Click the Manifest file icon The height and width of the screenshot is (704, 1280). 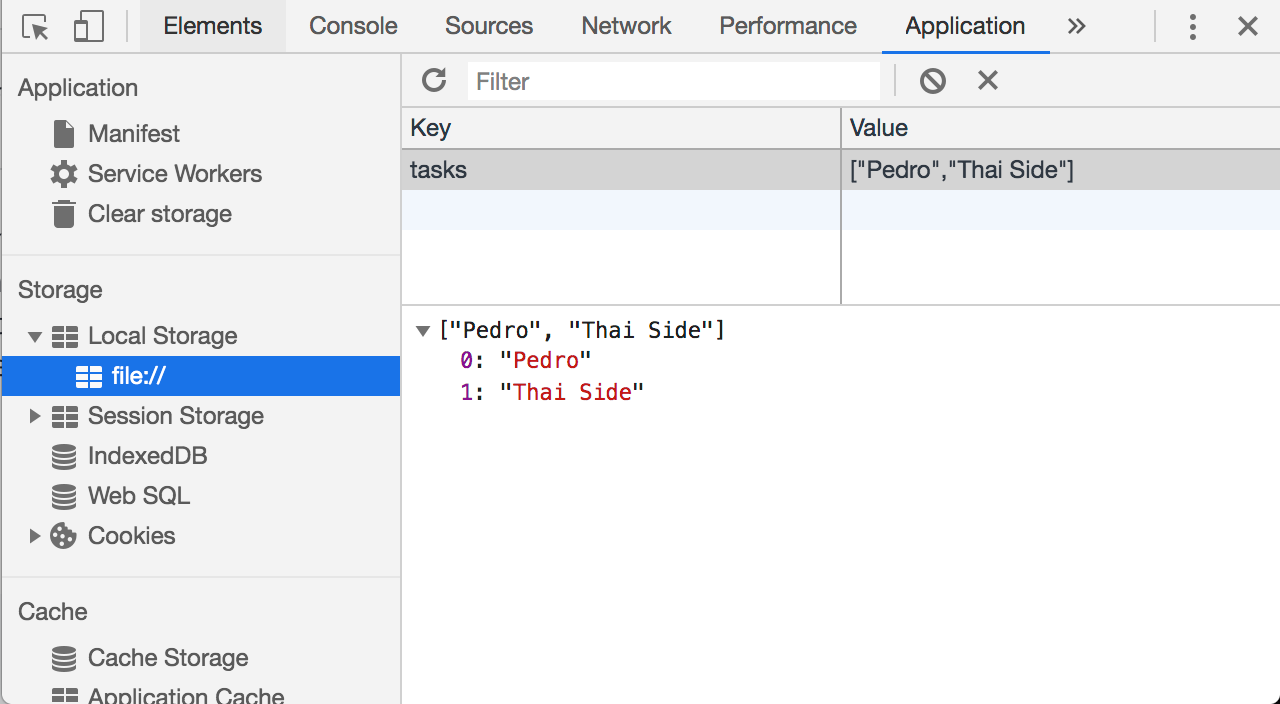point(64,134)
